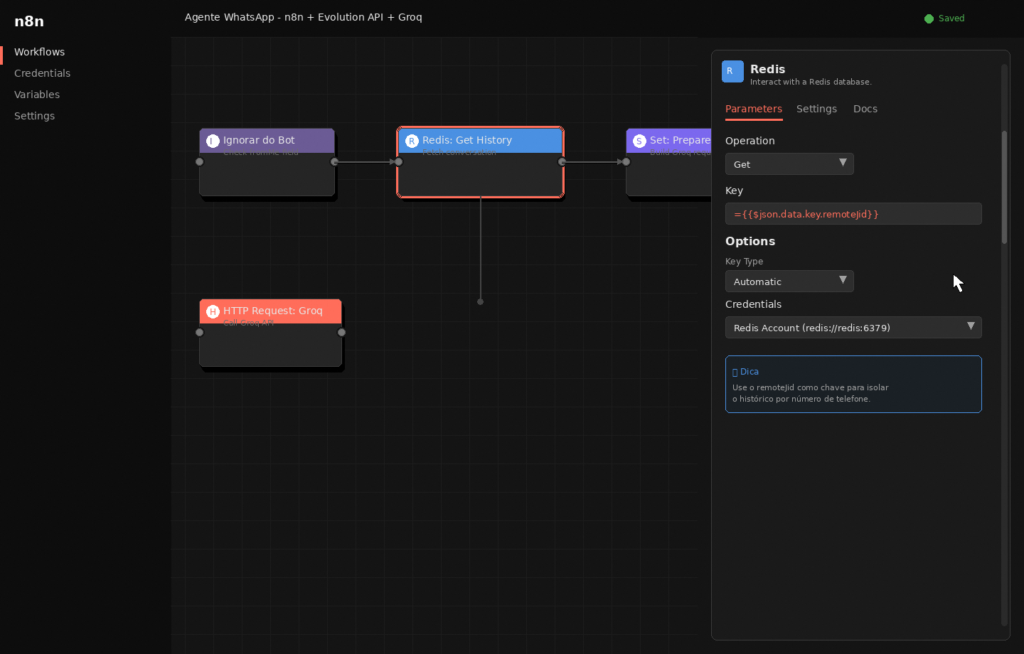Click output connector of Ignorar do Bot node
1024x654 pixels.
click(x=334, y=162)
